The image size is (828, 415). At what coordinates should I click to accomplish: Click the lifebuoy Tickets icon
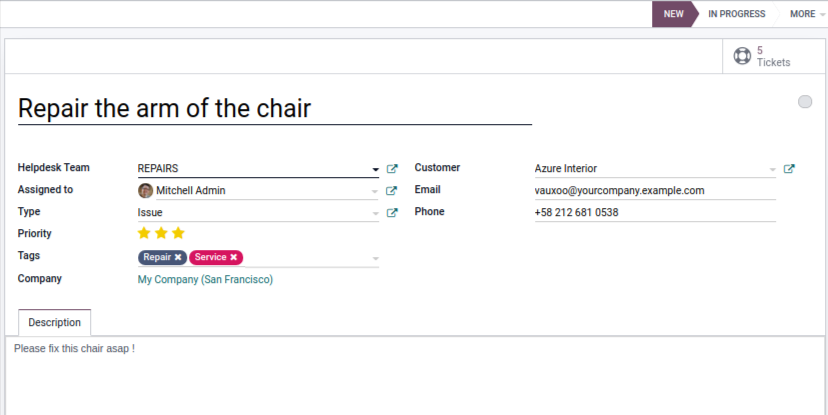[742, 56]
